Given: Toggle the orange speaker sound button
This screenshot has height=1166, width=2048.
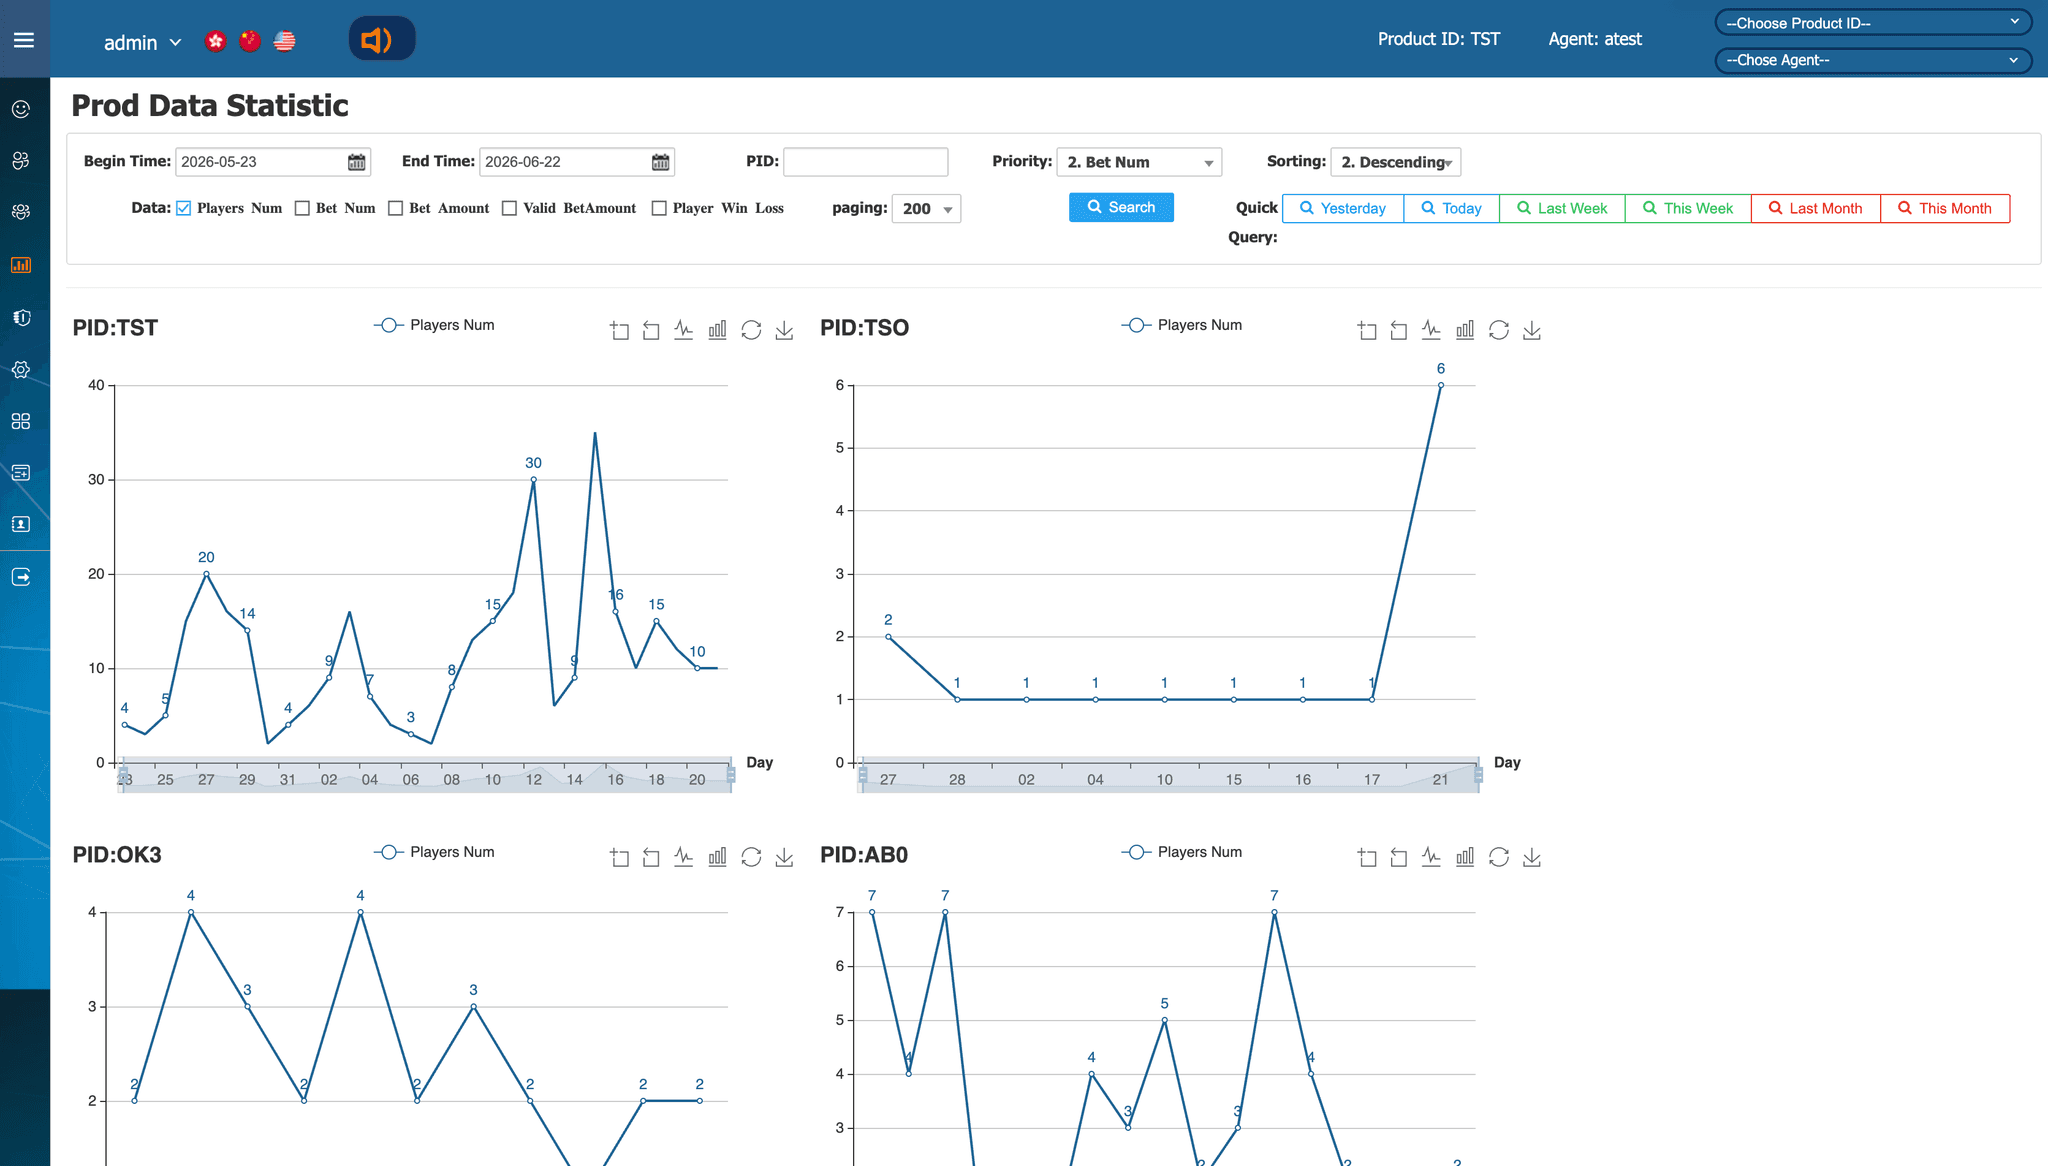Looking at the screenshot, I should point(382,39).
